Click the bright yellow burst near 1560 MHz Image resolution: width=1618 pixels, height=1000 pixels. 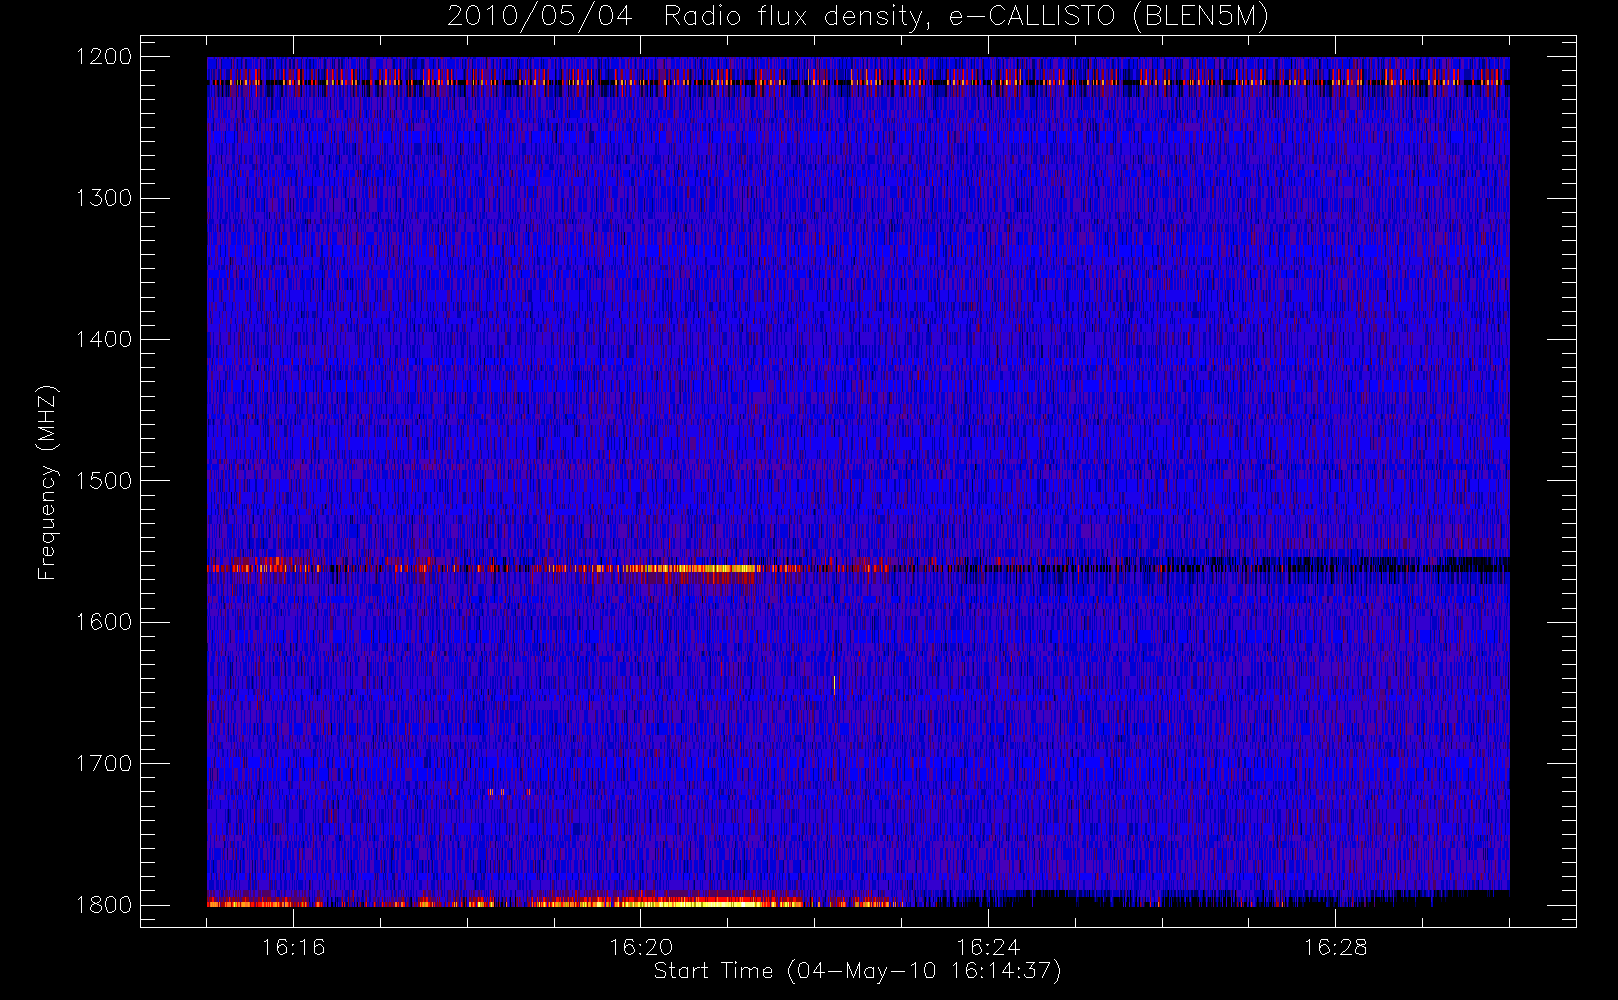[690, 568]
